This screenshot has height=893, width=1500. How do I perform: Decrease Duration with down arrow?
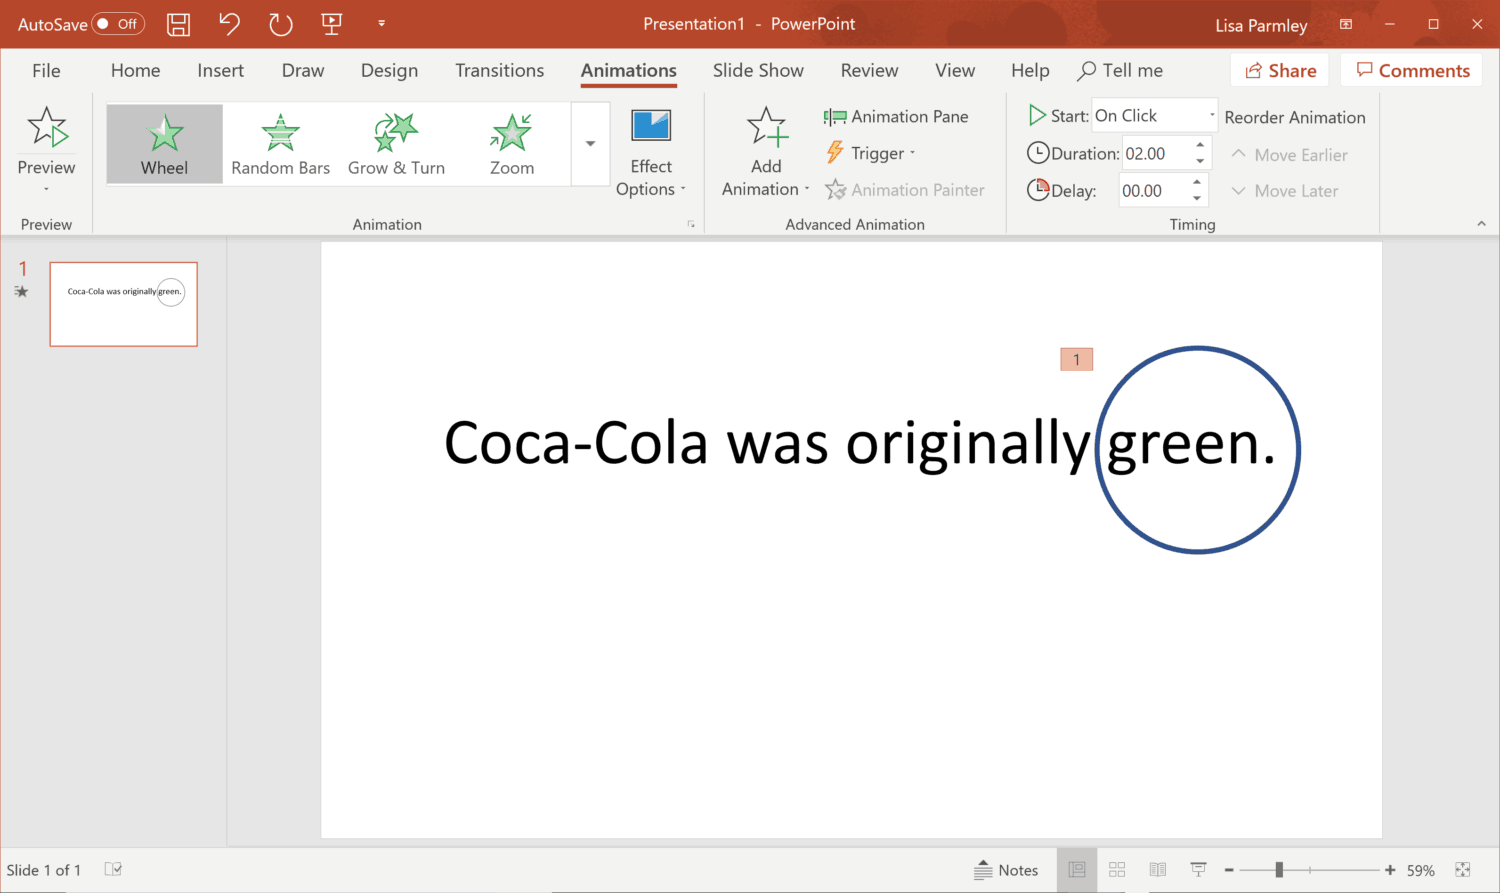pos(1200,161)
